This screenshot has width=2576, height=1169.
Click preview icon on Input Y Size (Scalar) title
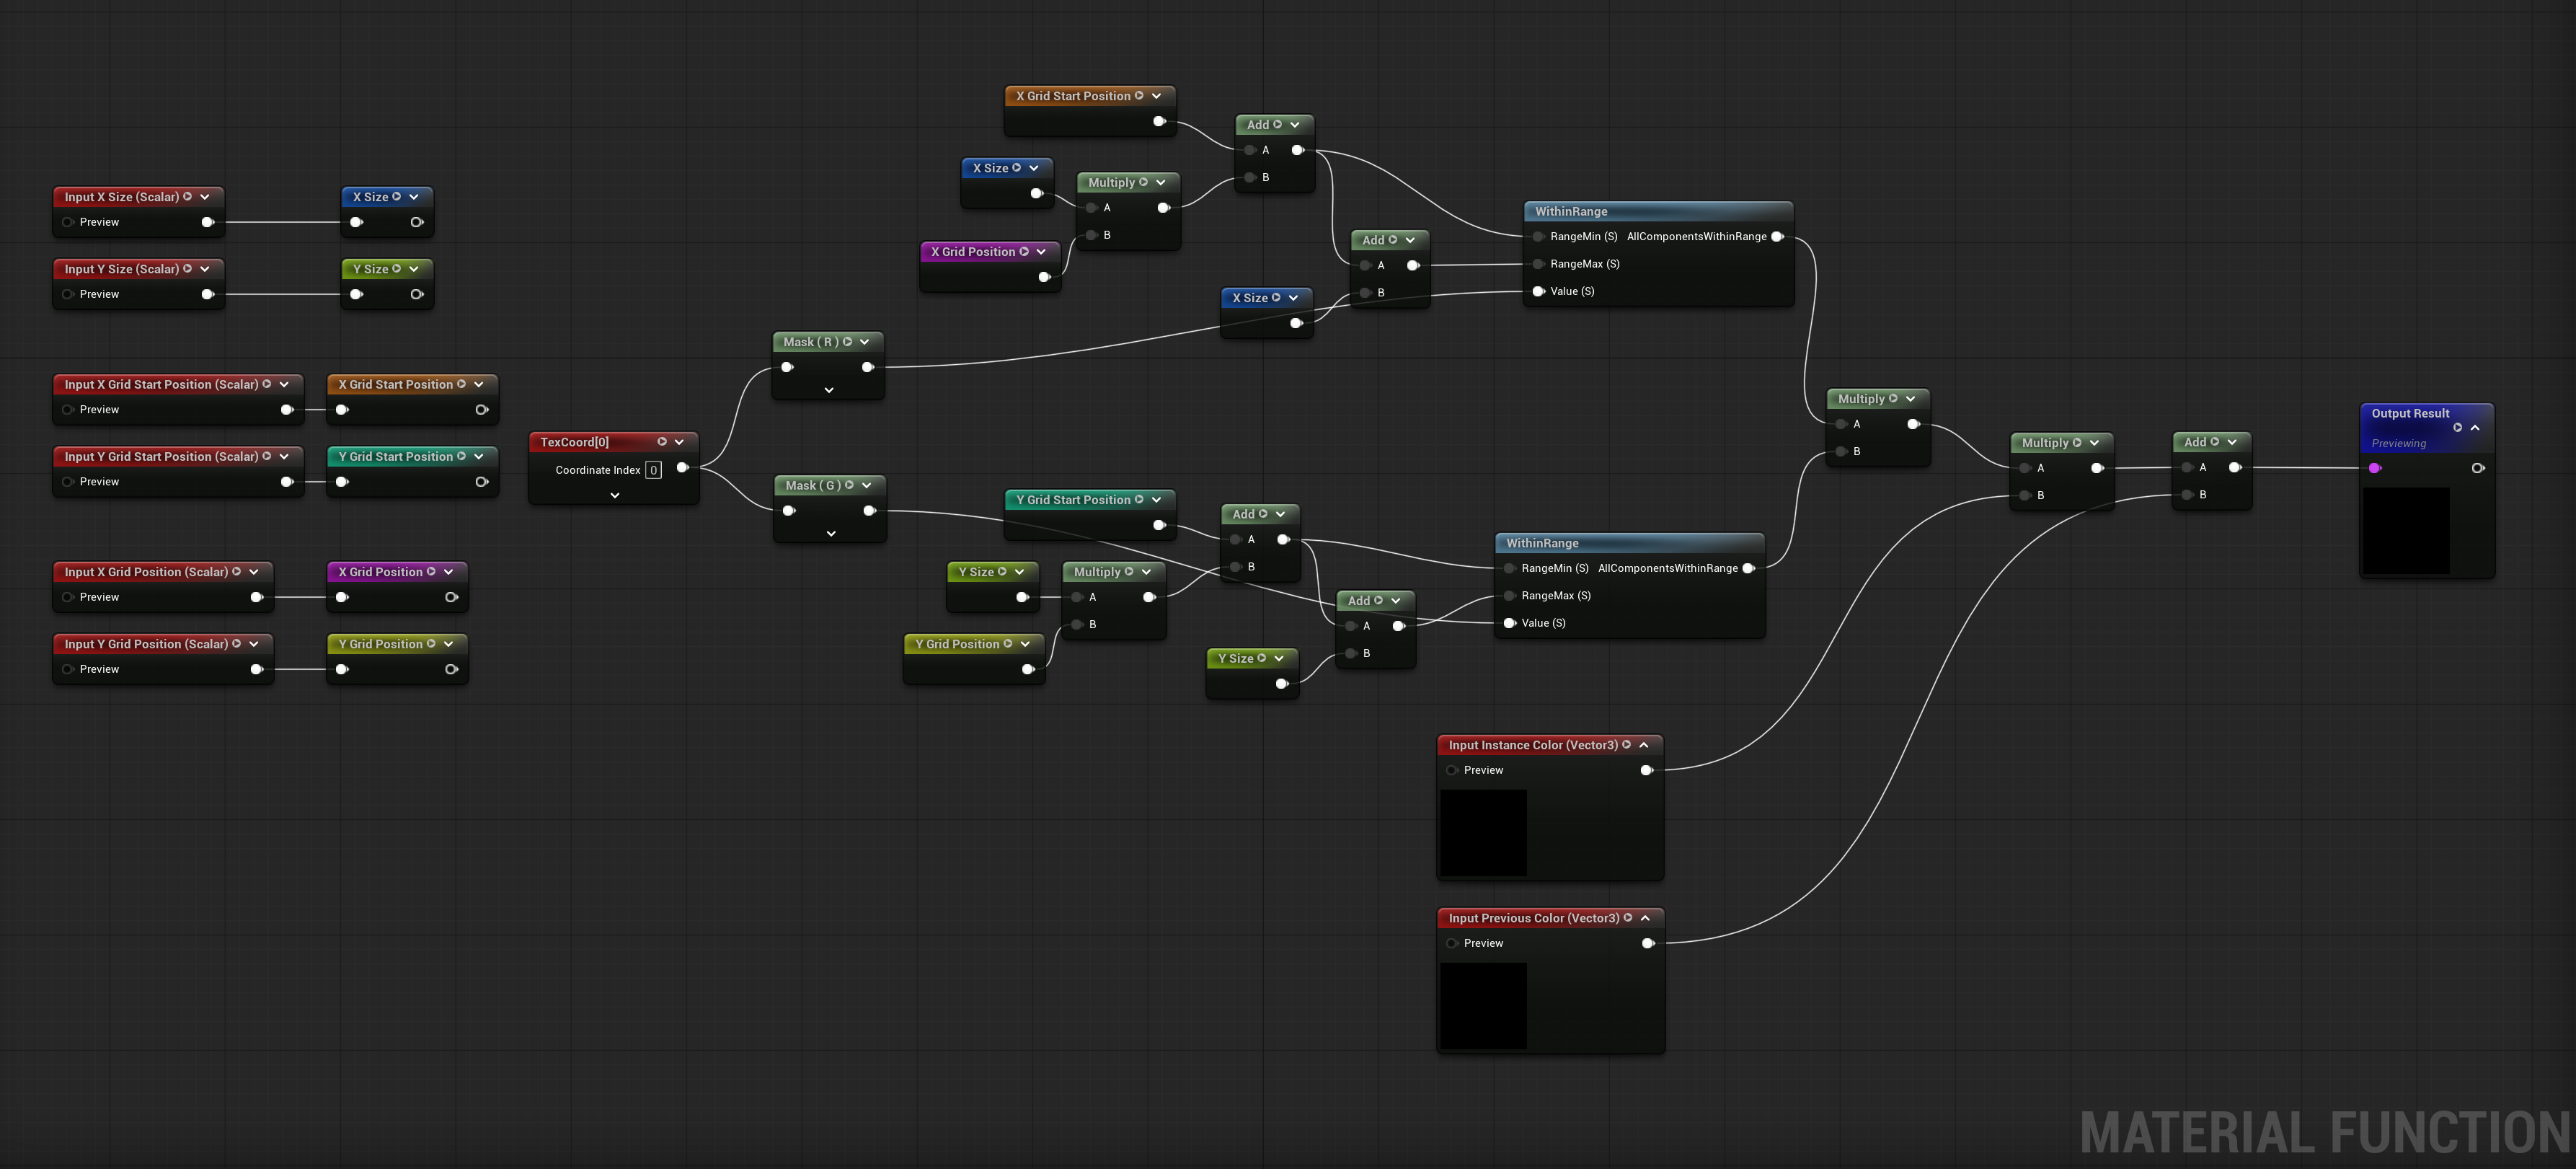coord(187,269)
